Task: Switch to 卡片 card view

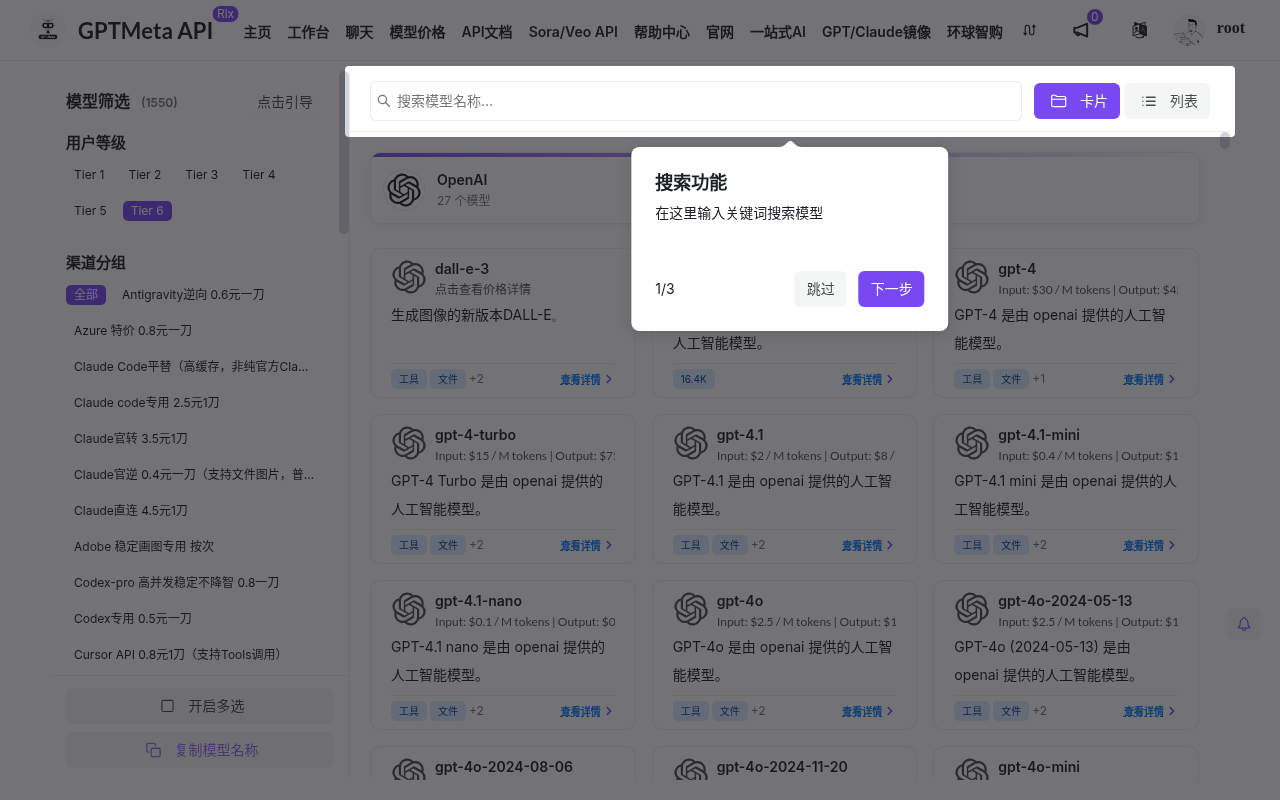Action: (x=1077, y=101)
